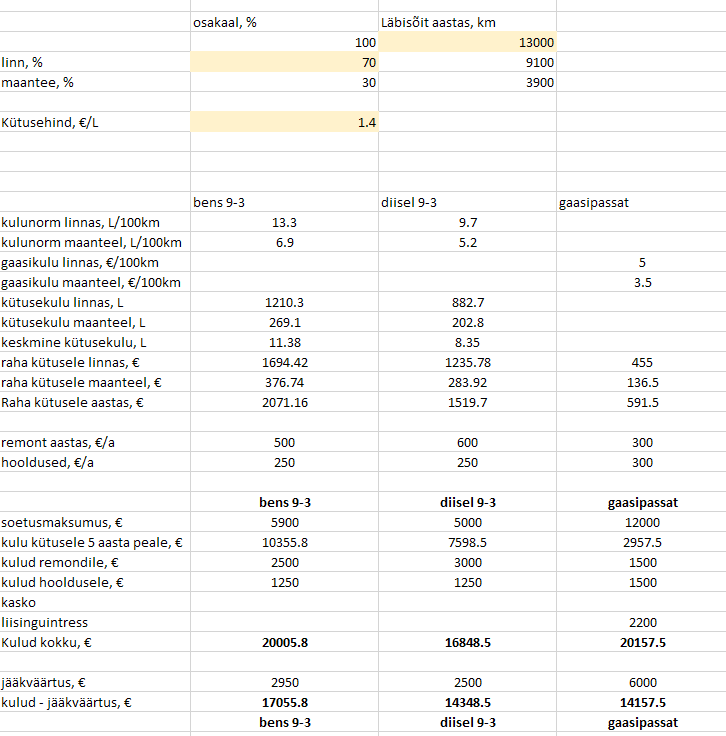Click the gas yearly fuel cost 591.5
Viewport: 726px width, 736px height.
click(x=642, y=402)
